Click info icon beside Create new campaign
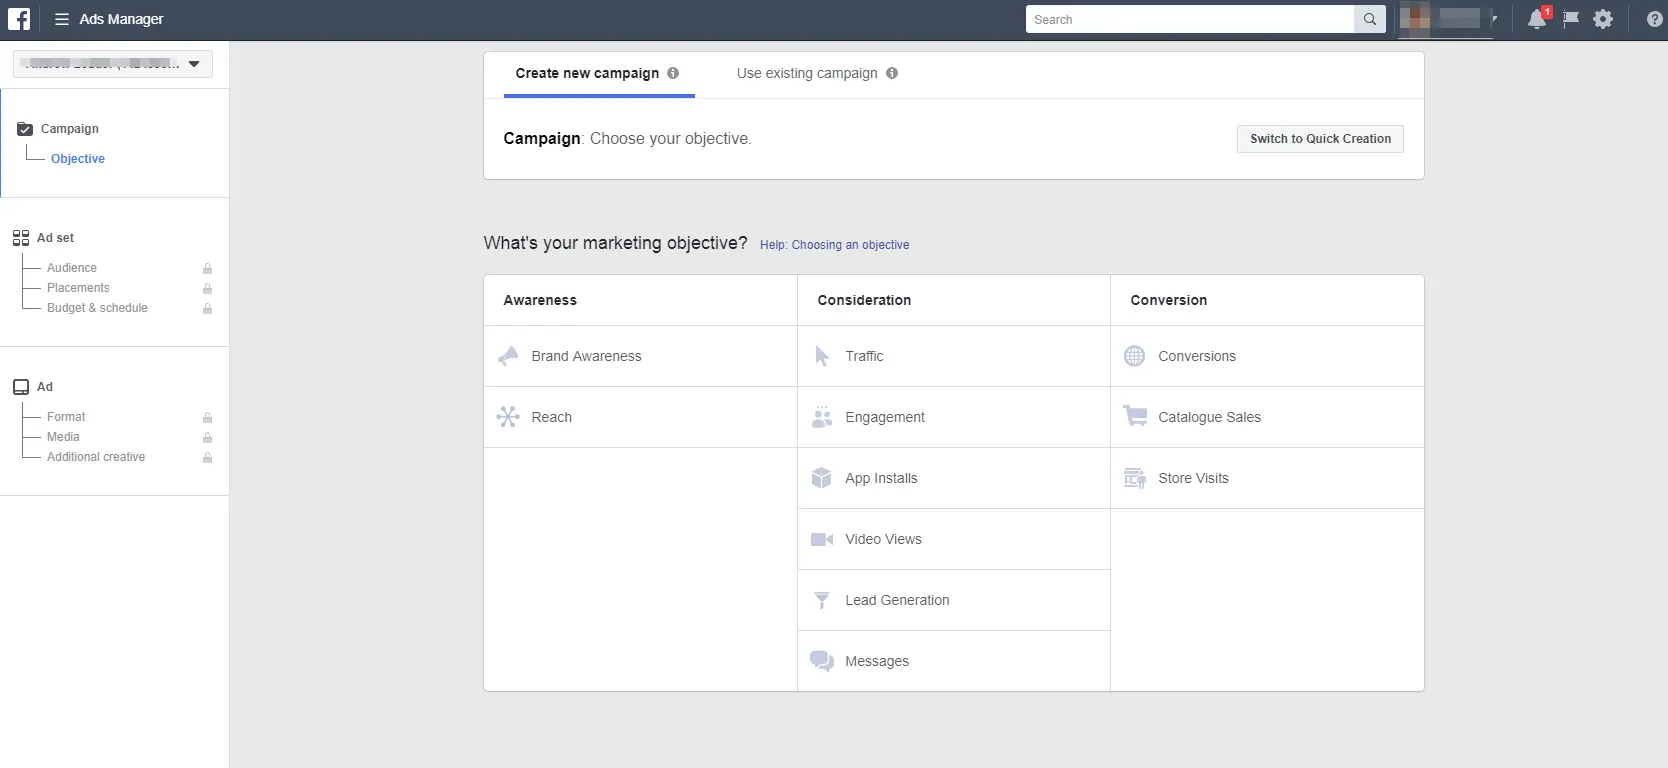Viewport: 1668px width, 768px height. (673, 73)
